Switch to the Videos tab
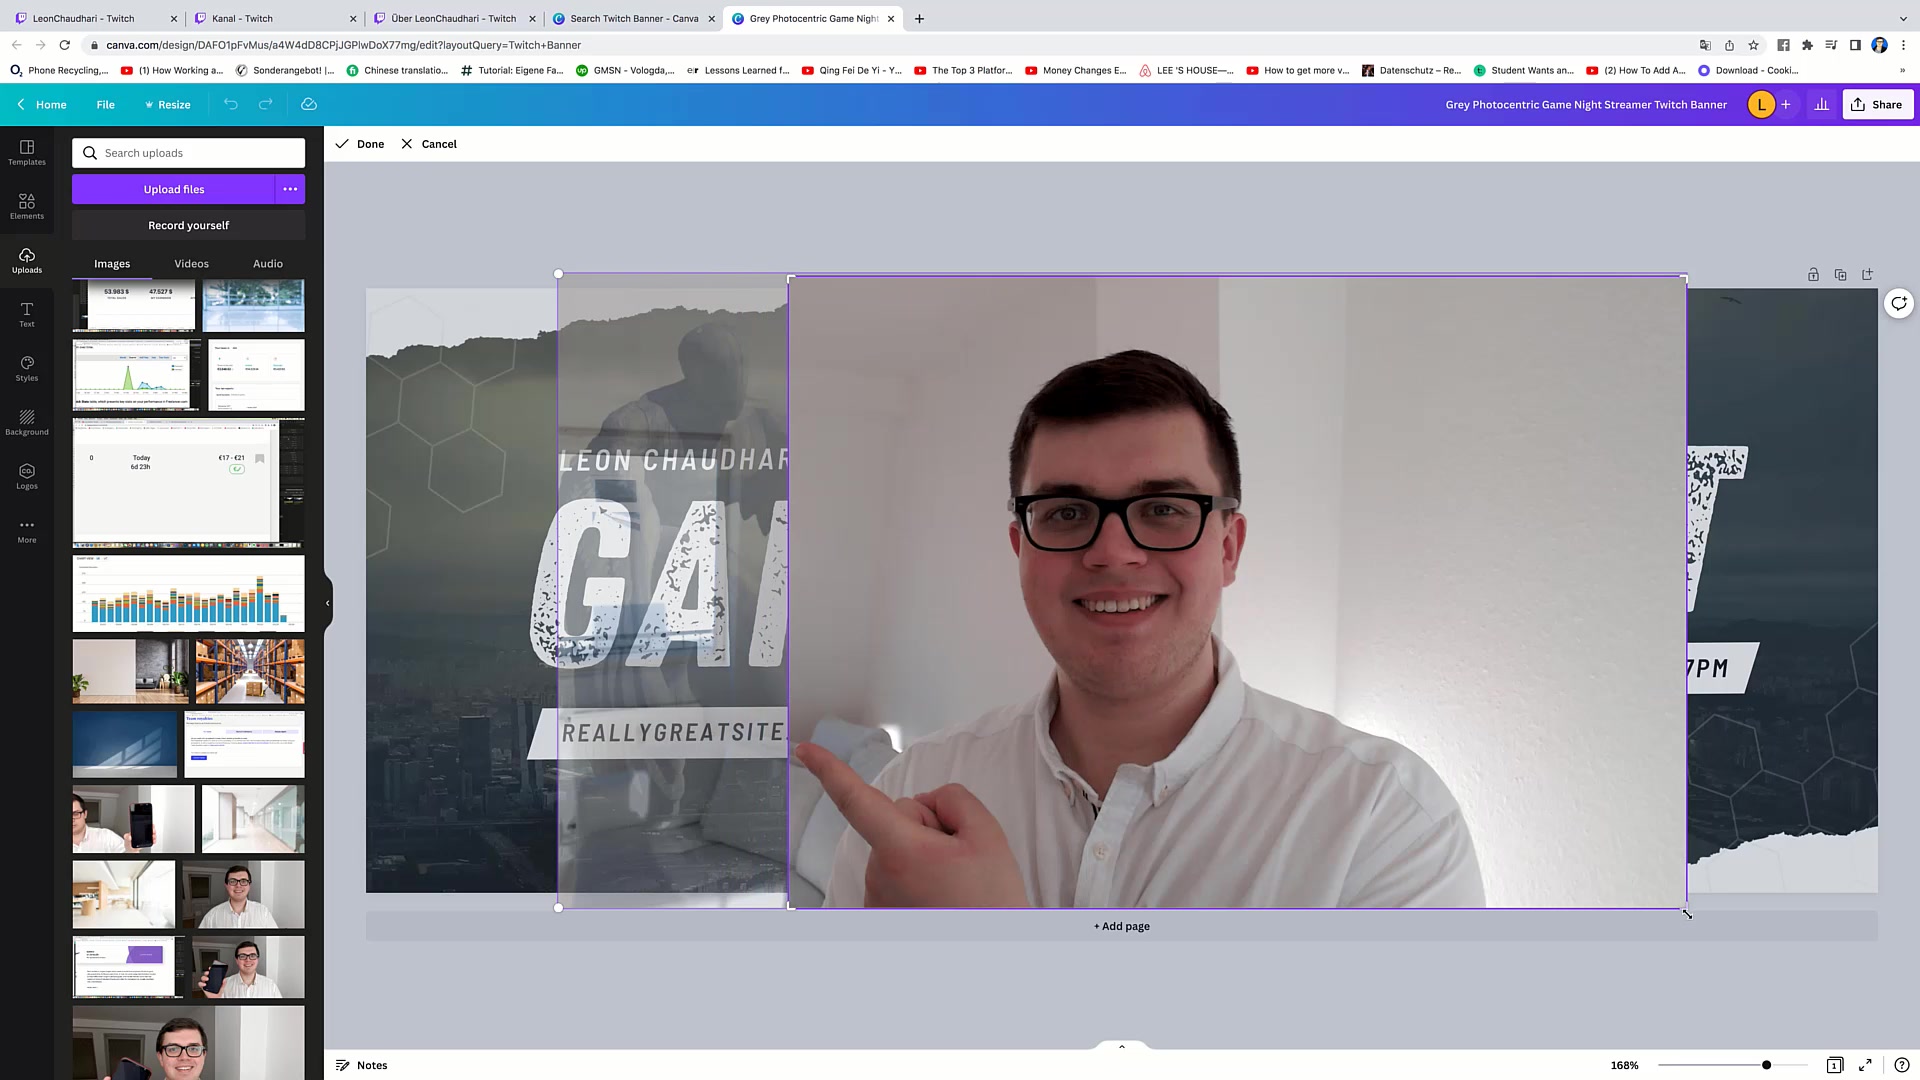The width and height of the screenshot is (1920, 1080). [x=191, y=264]
